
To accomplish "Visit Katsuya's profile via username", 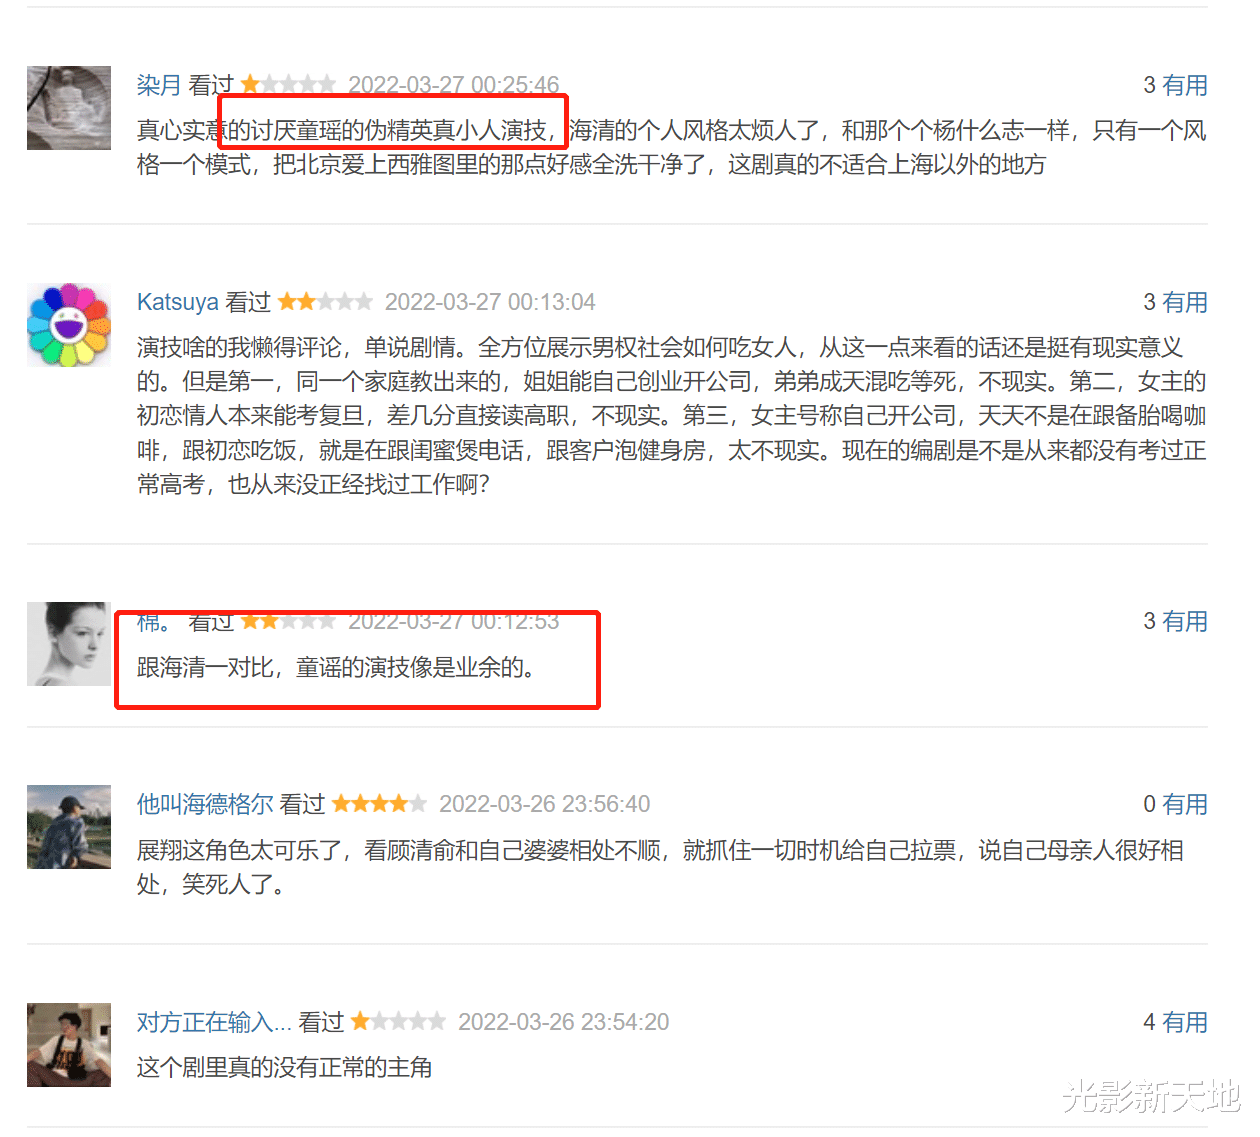I will tap(178, 302).
